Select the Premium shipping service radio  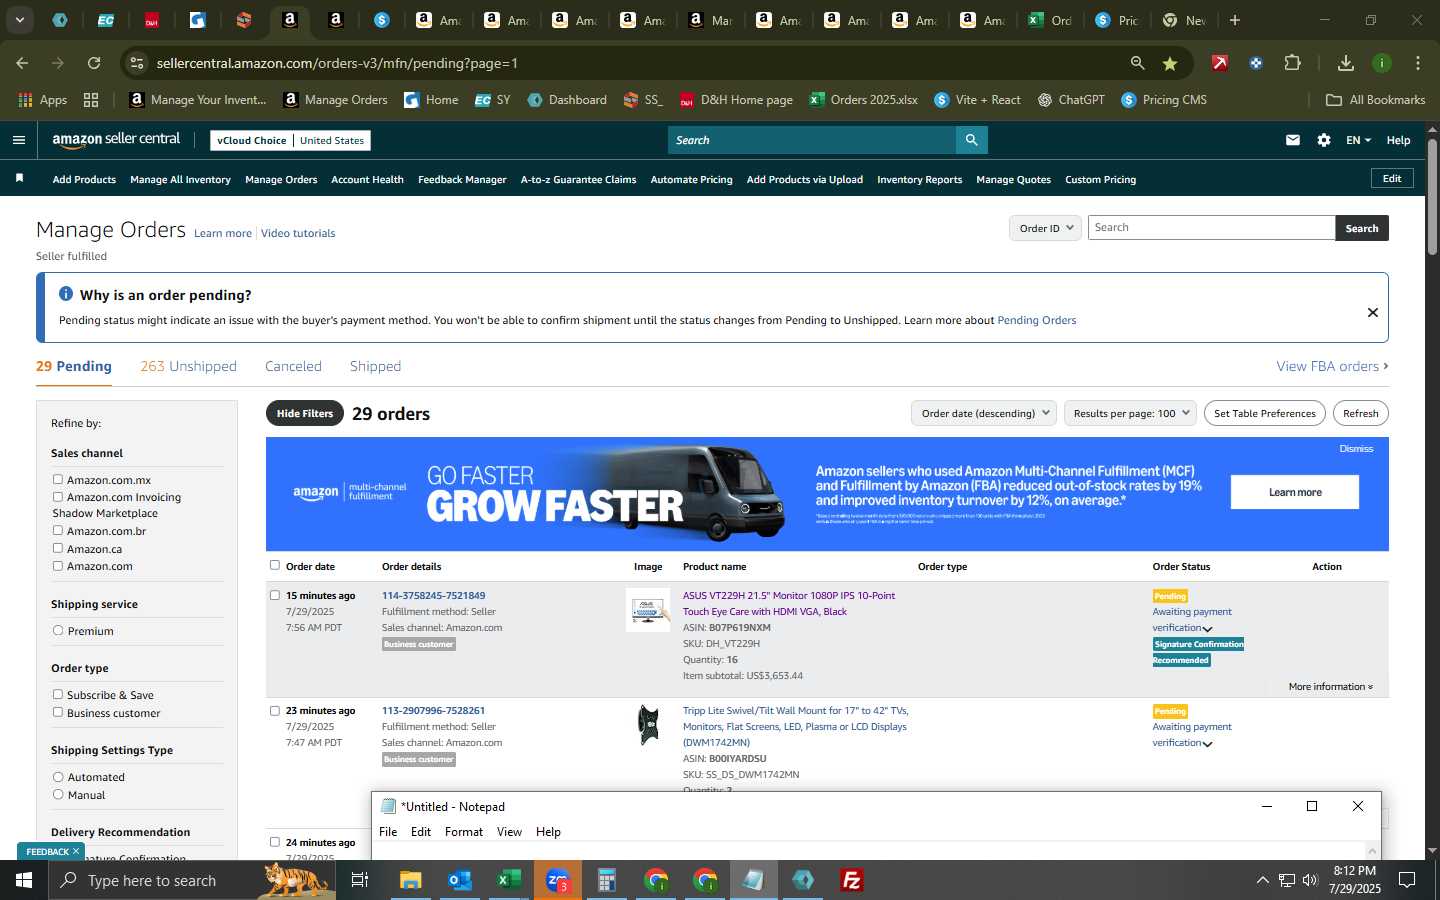click(x=58, y=631)
